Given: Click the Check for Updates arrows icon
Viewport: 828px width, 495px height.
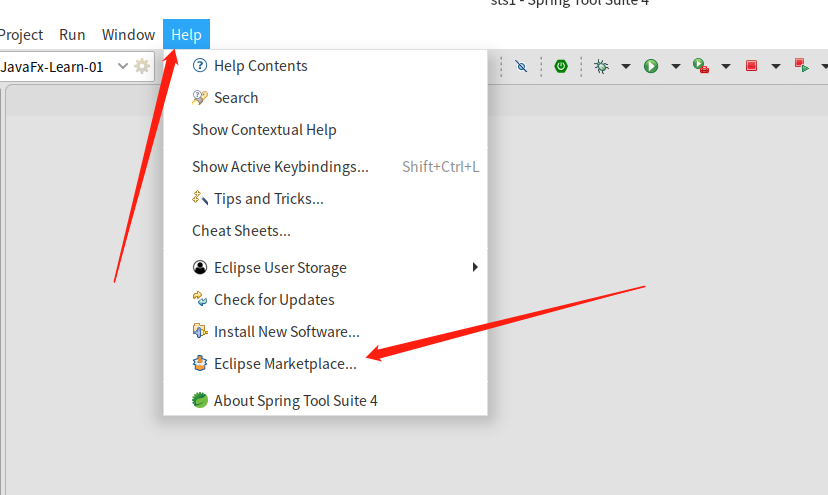Looking at the screenshot, I should coord(200,298).
